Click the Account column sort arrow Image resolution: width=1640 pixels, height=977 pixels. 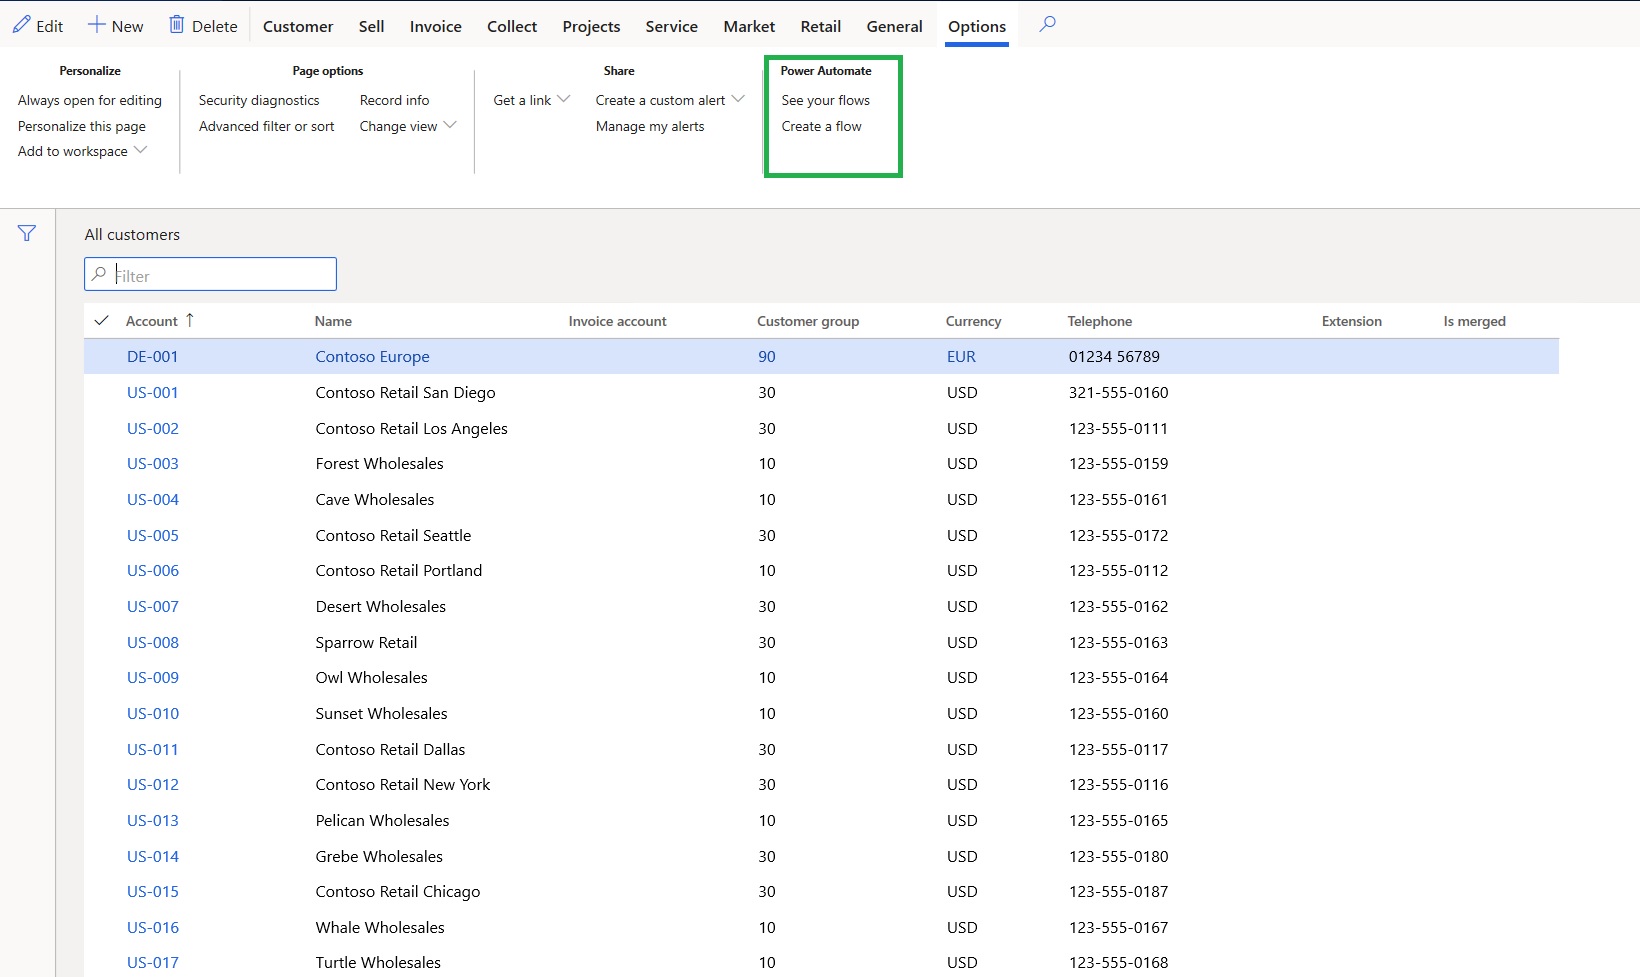pos(190,320)
